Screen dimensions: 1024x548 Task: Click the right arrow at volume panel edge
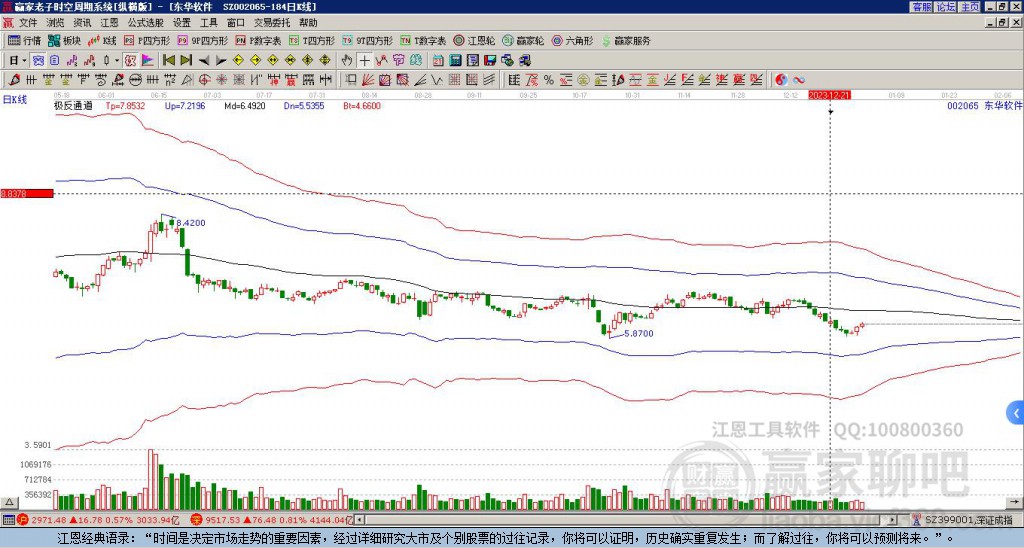[x=1015, y=502]
